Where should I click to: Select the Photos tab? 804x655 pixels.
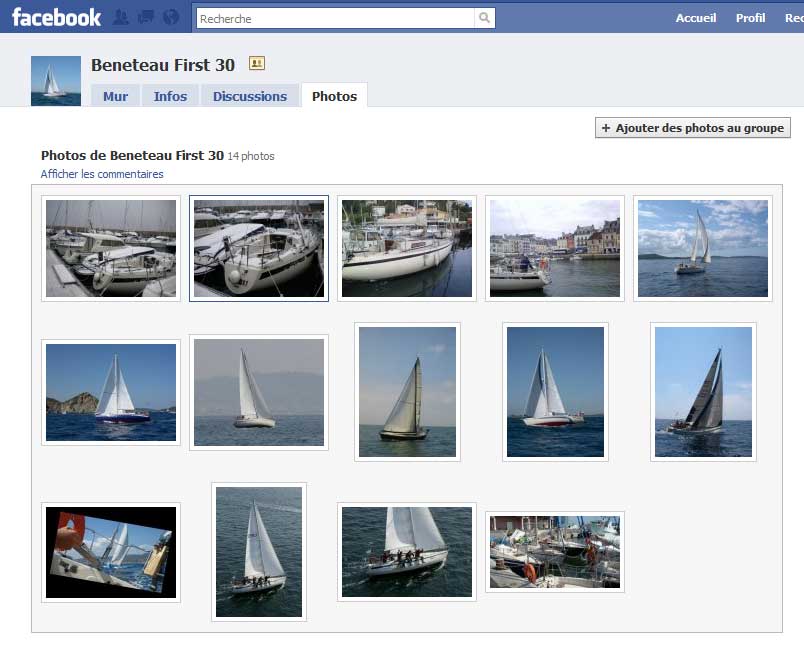pos(334,96)
